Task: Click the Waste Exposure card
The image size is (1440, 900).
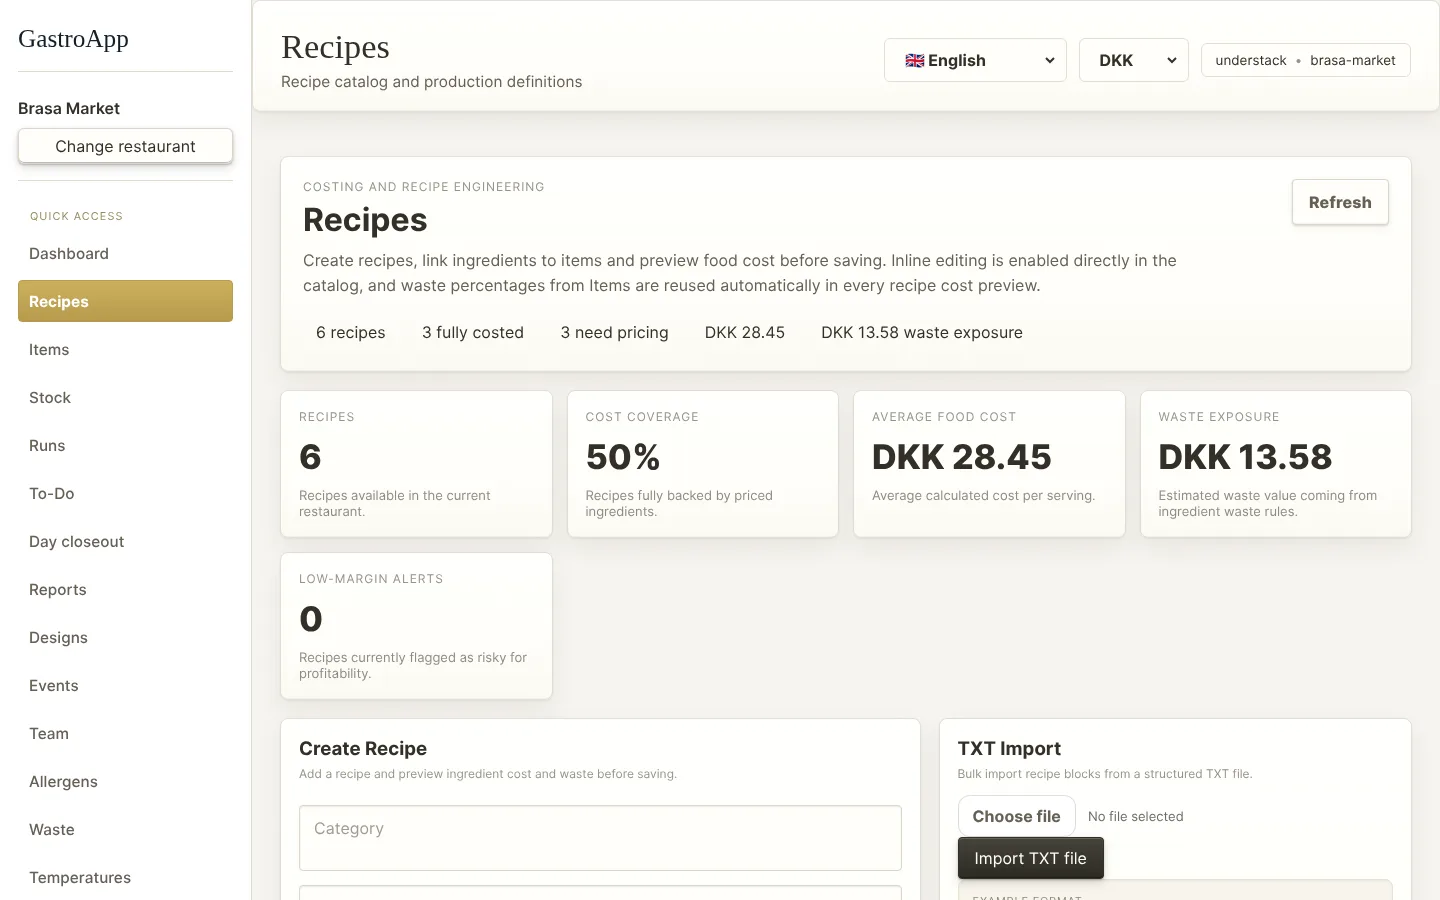Action: [x=1276, y=464]
